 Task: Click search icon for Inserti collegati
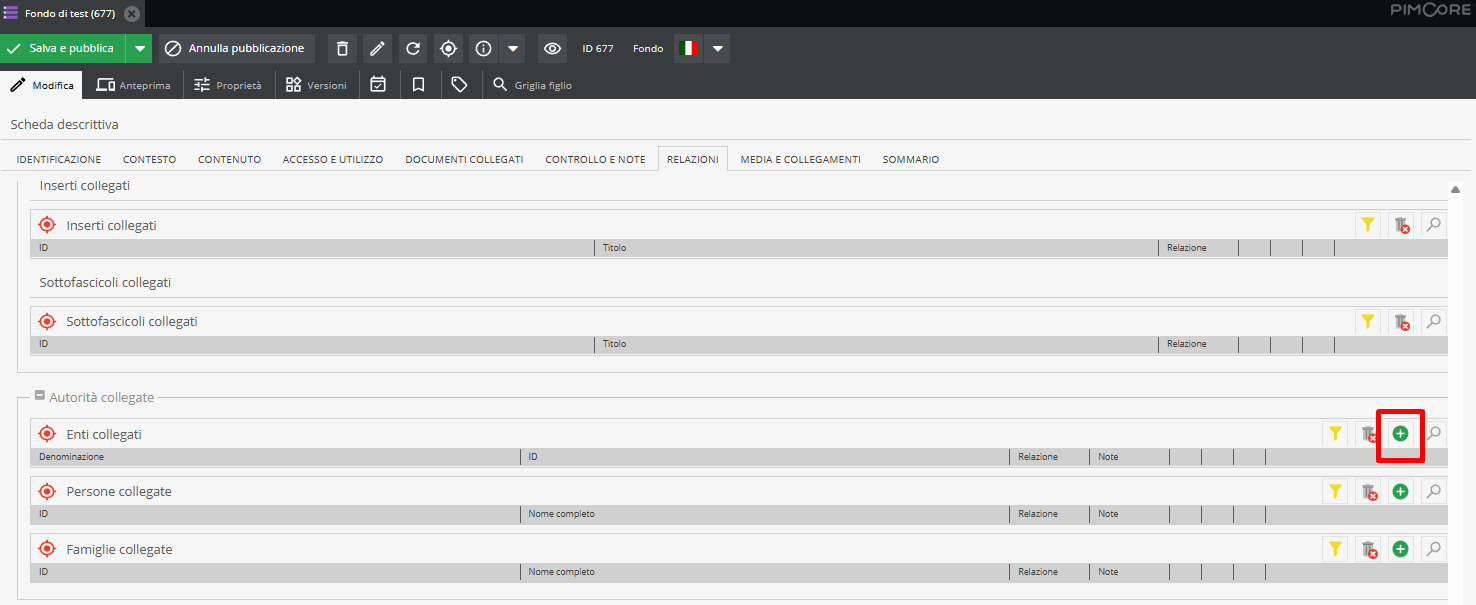[x=1434, y=225]
